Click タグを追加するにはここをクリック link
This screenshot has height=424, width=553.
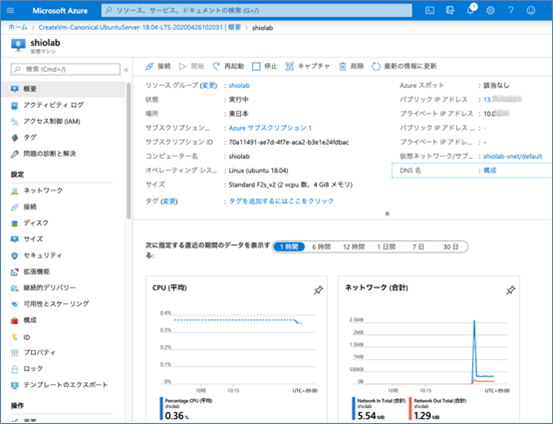pos(281,201)
